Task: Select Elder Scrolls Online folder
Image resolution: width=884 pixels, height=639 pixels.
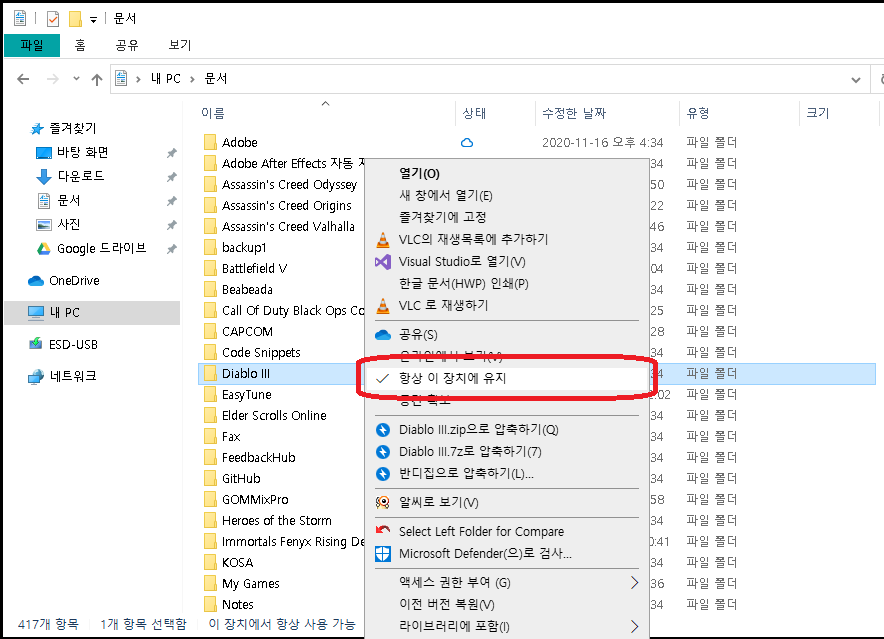Action: tap(274, 416)
